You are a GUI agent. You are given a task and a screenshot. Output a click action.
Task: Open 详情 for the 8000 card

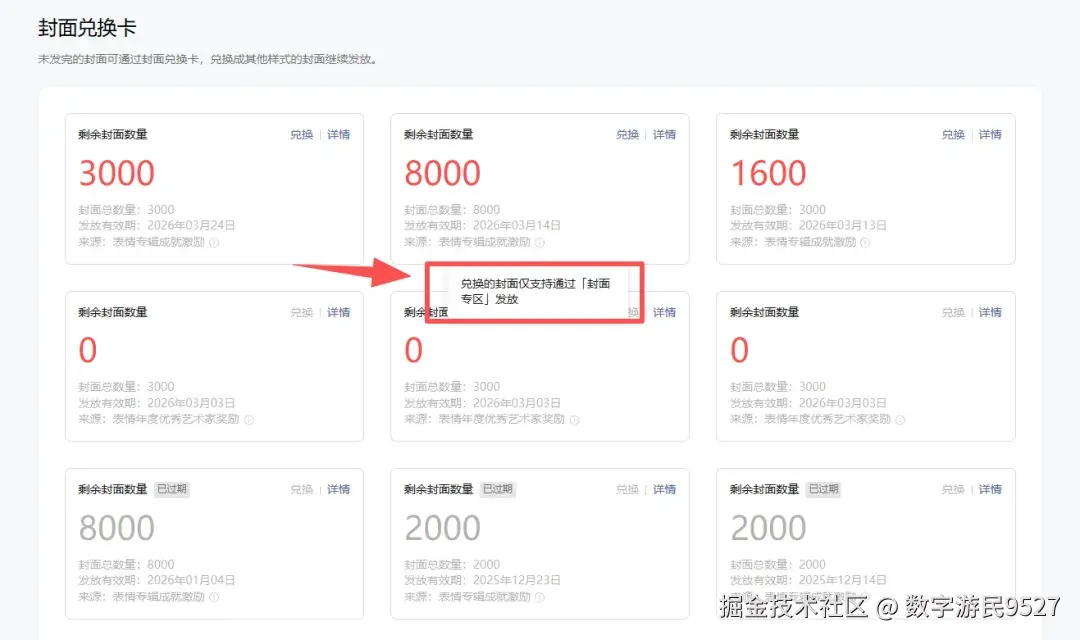coord(664,134)
